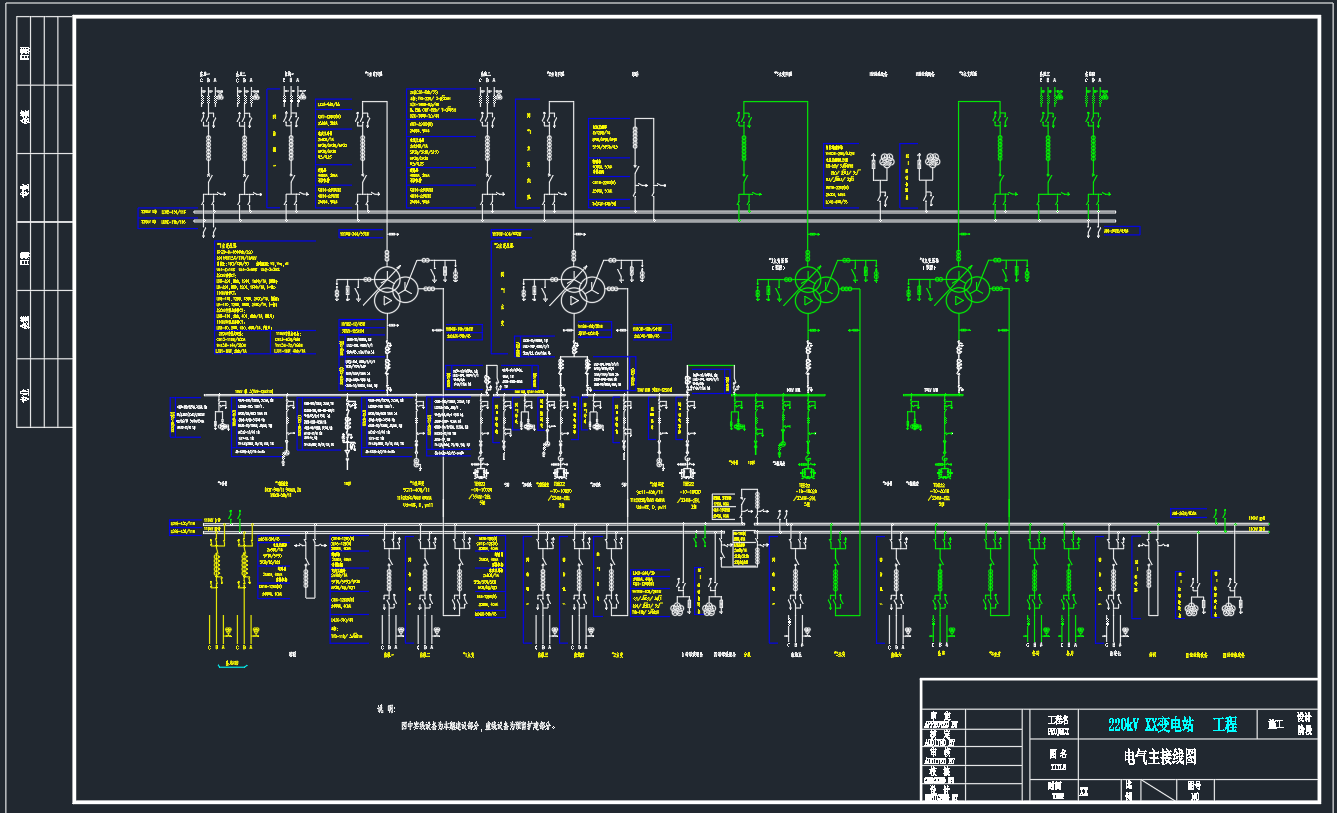
Task: Select the 时间 TIME label cell
Action: tap(1055, 790)
